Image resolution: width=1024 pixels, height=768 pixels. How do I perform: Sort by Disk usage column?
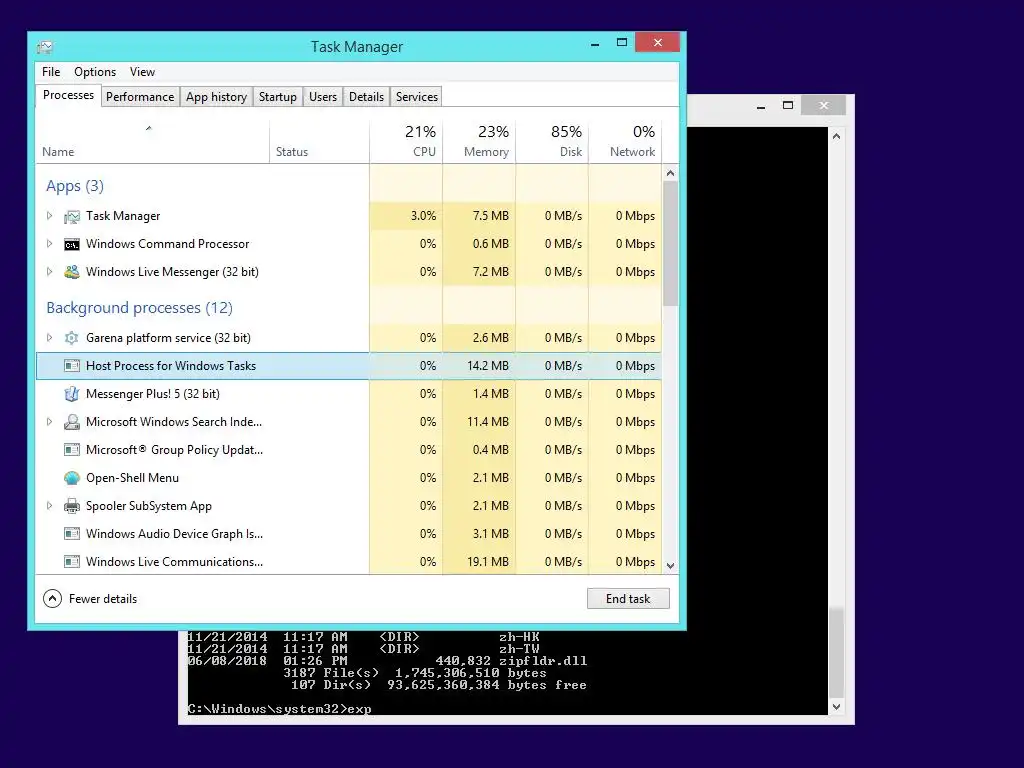click(x=552, y=142)
